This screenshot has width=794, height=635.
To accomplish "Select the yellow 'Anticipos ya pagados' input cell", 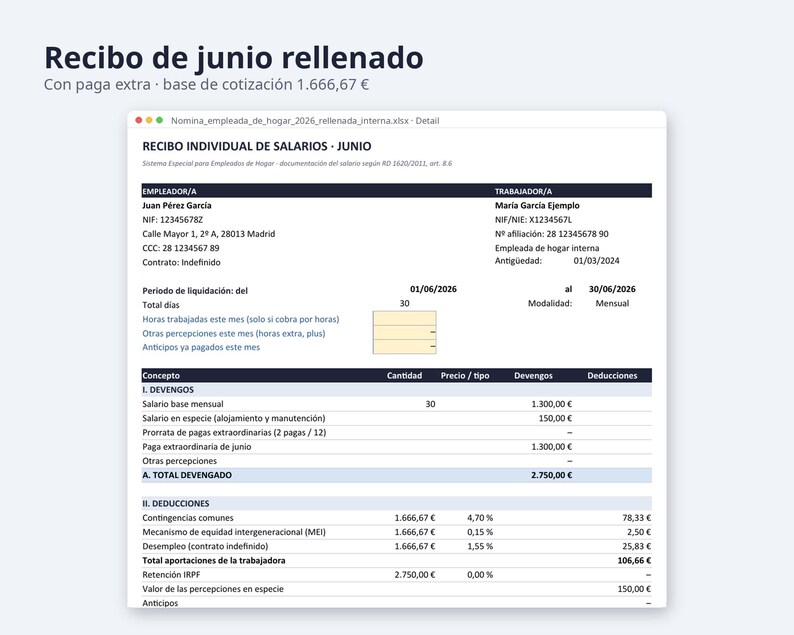I will point(405,347).
